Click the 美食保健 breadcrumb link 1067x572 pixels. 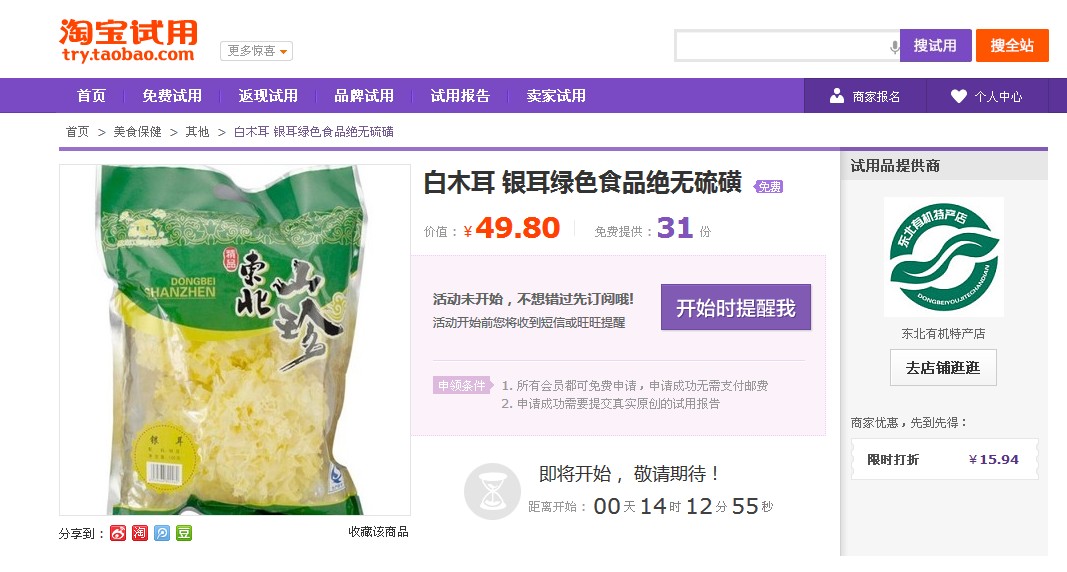(x=137, y=131)
